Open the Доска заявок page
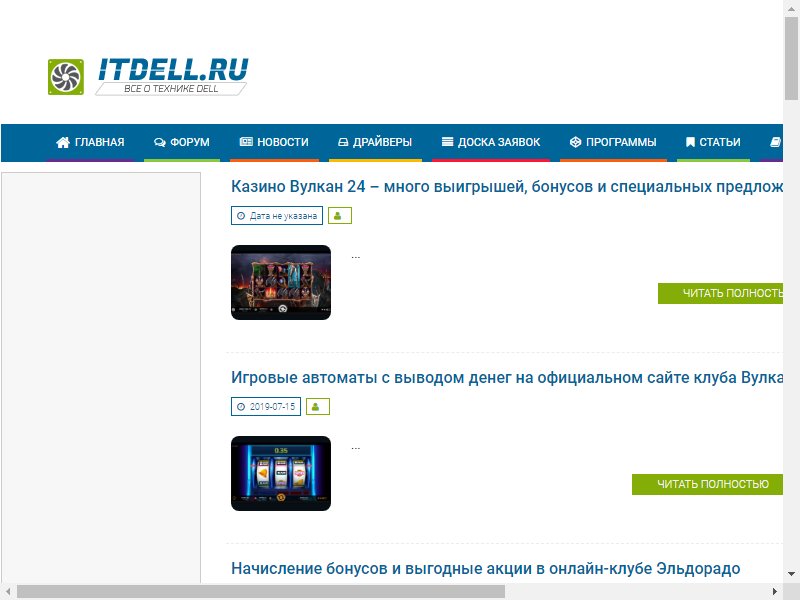This screenshot has height=600, width=800. 491,142
